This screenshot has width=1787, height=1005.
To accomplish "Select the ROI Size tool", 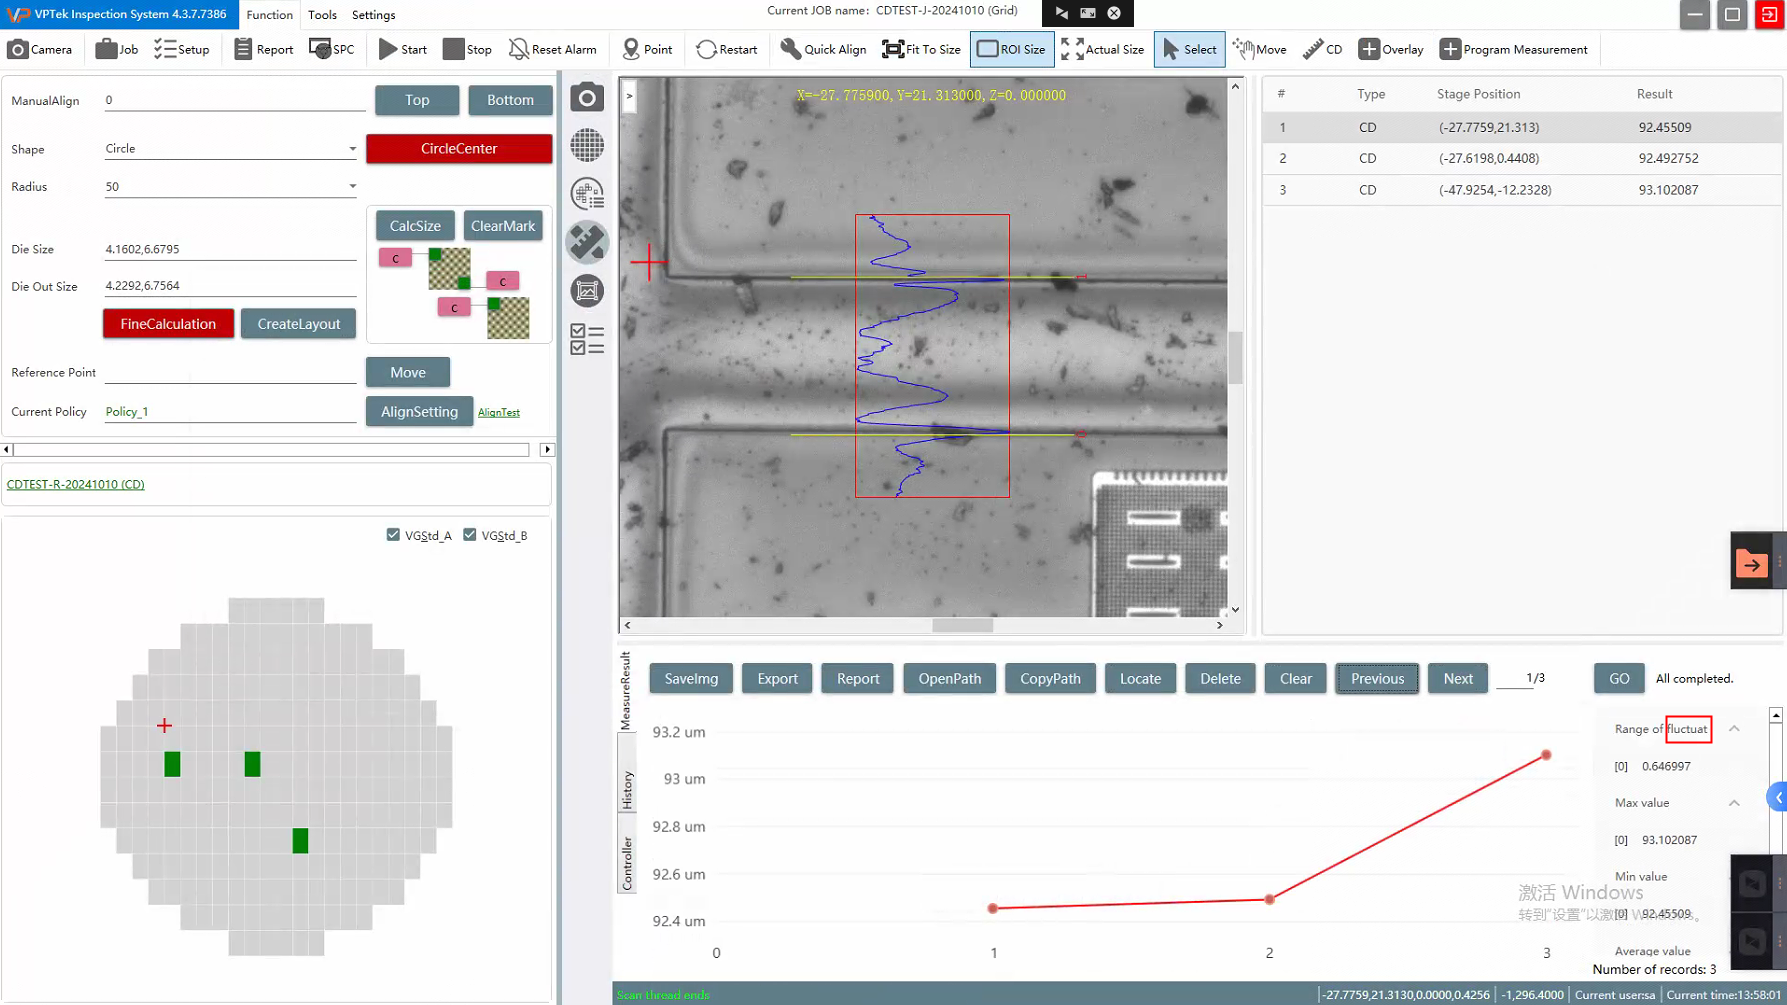I will [1011, 49].
